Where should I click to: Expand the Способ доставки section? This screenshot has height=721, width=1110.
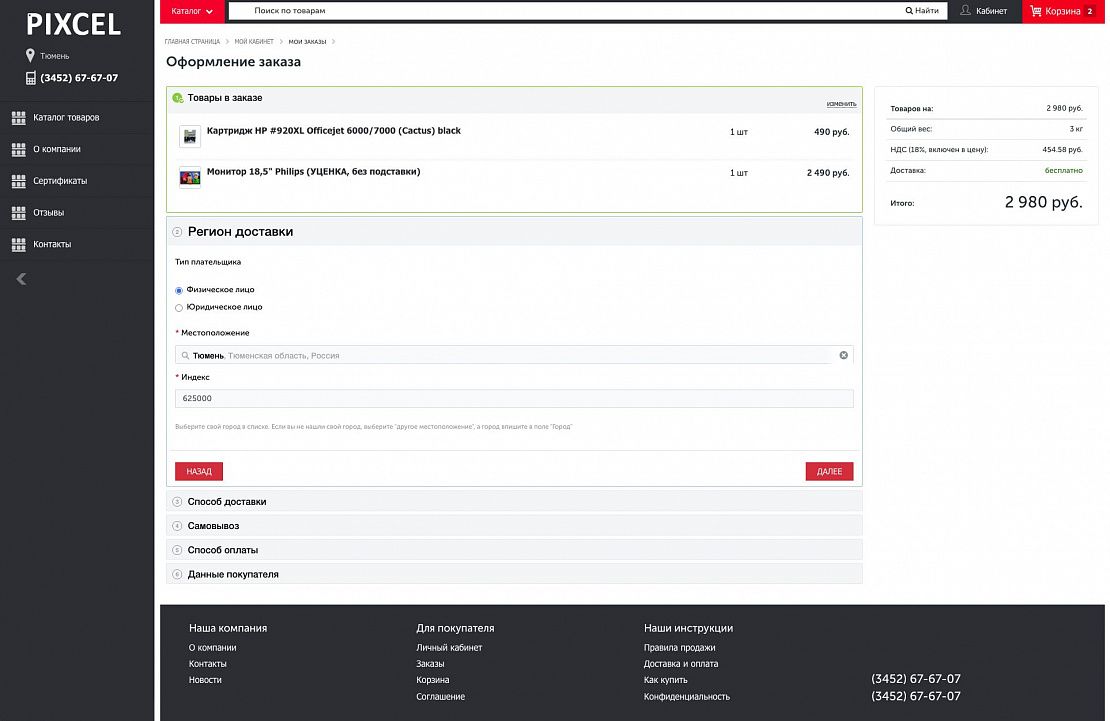click(227, 502)
